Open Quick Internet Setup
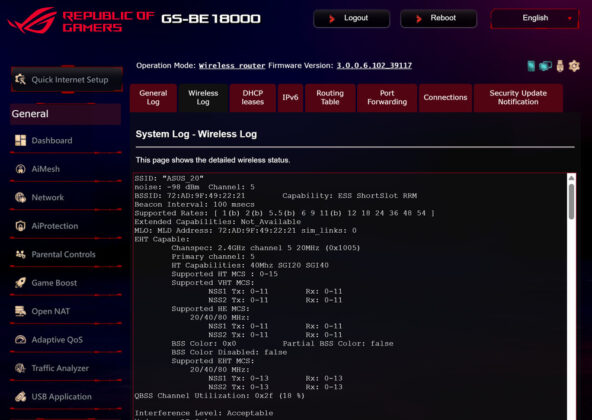The width and height of the screenshot is (592, 420). tap(67, 80)
